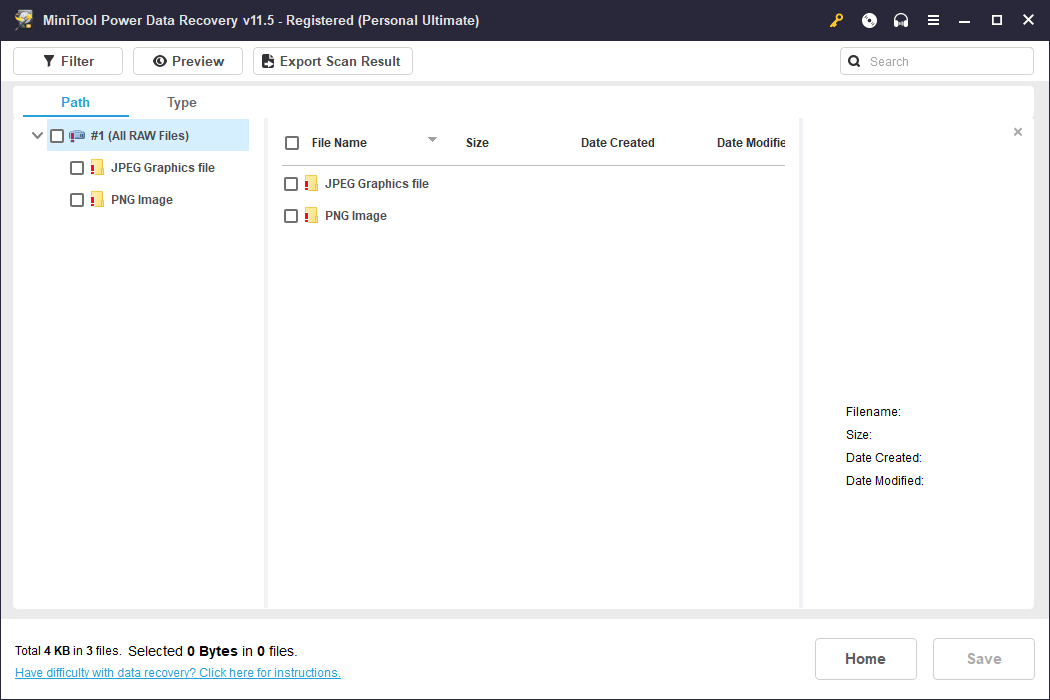Click inside the Search field
This screenshot has width=1050, height=700.
pyautogui.click(x=937, y=61)
